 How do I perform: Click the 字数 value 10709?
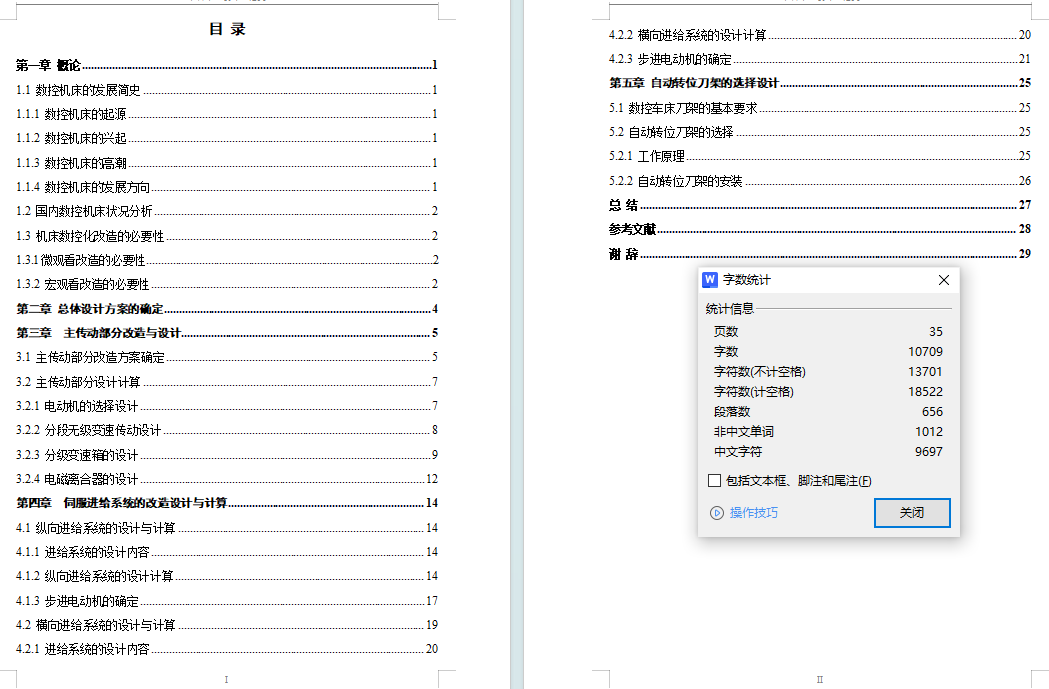[x=925, y=352]
